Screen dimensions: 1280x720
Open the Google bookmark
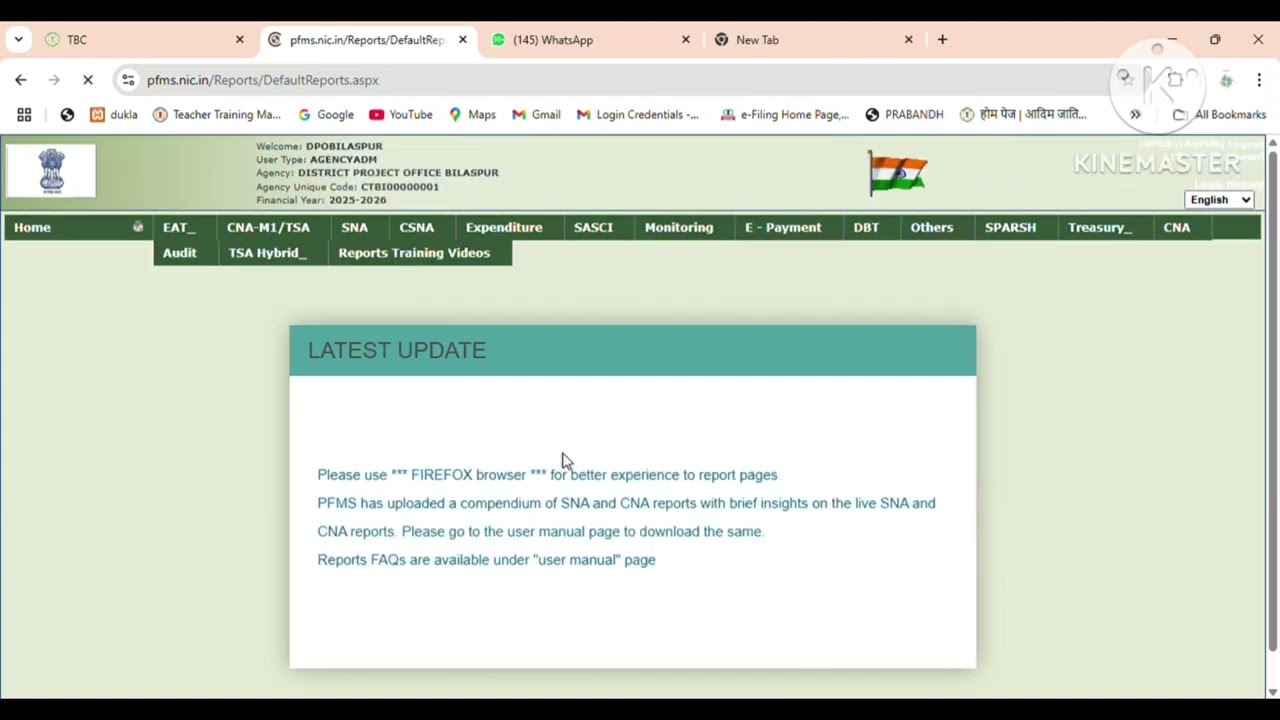326,115
